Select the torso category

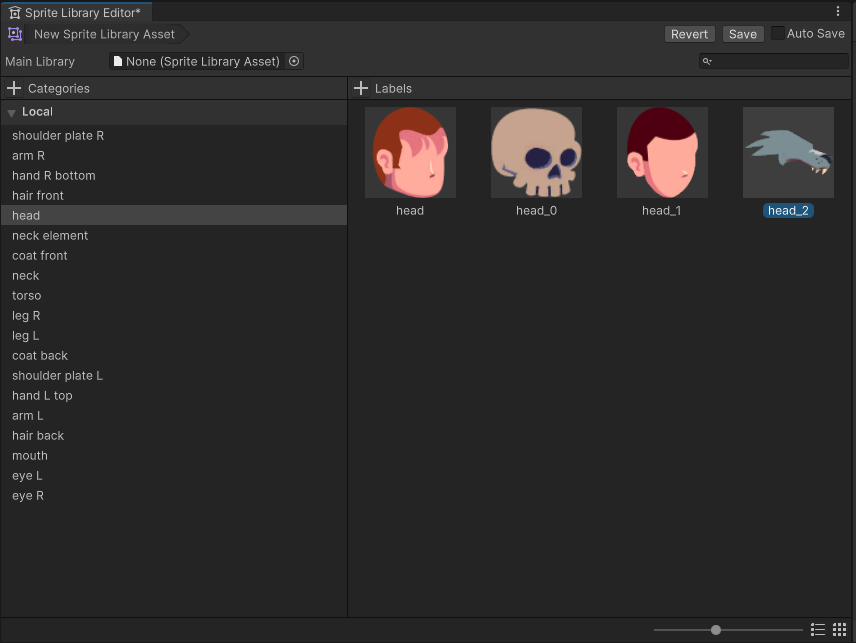[x=27, y=295]
